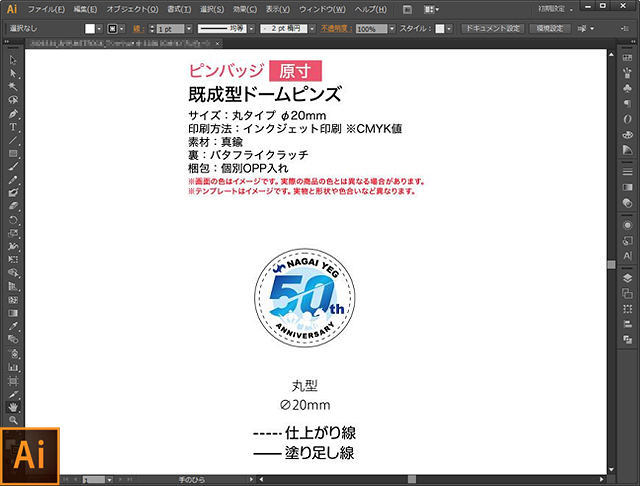This screenshot has width=640, height=486.
Task: Open the 2 pt 楕円 brush dropdown
Action: [x=312, y=29]
